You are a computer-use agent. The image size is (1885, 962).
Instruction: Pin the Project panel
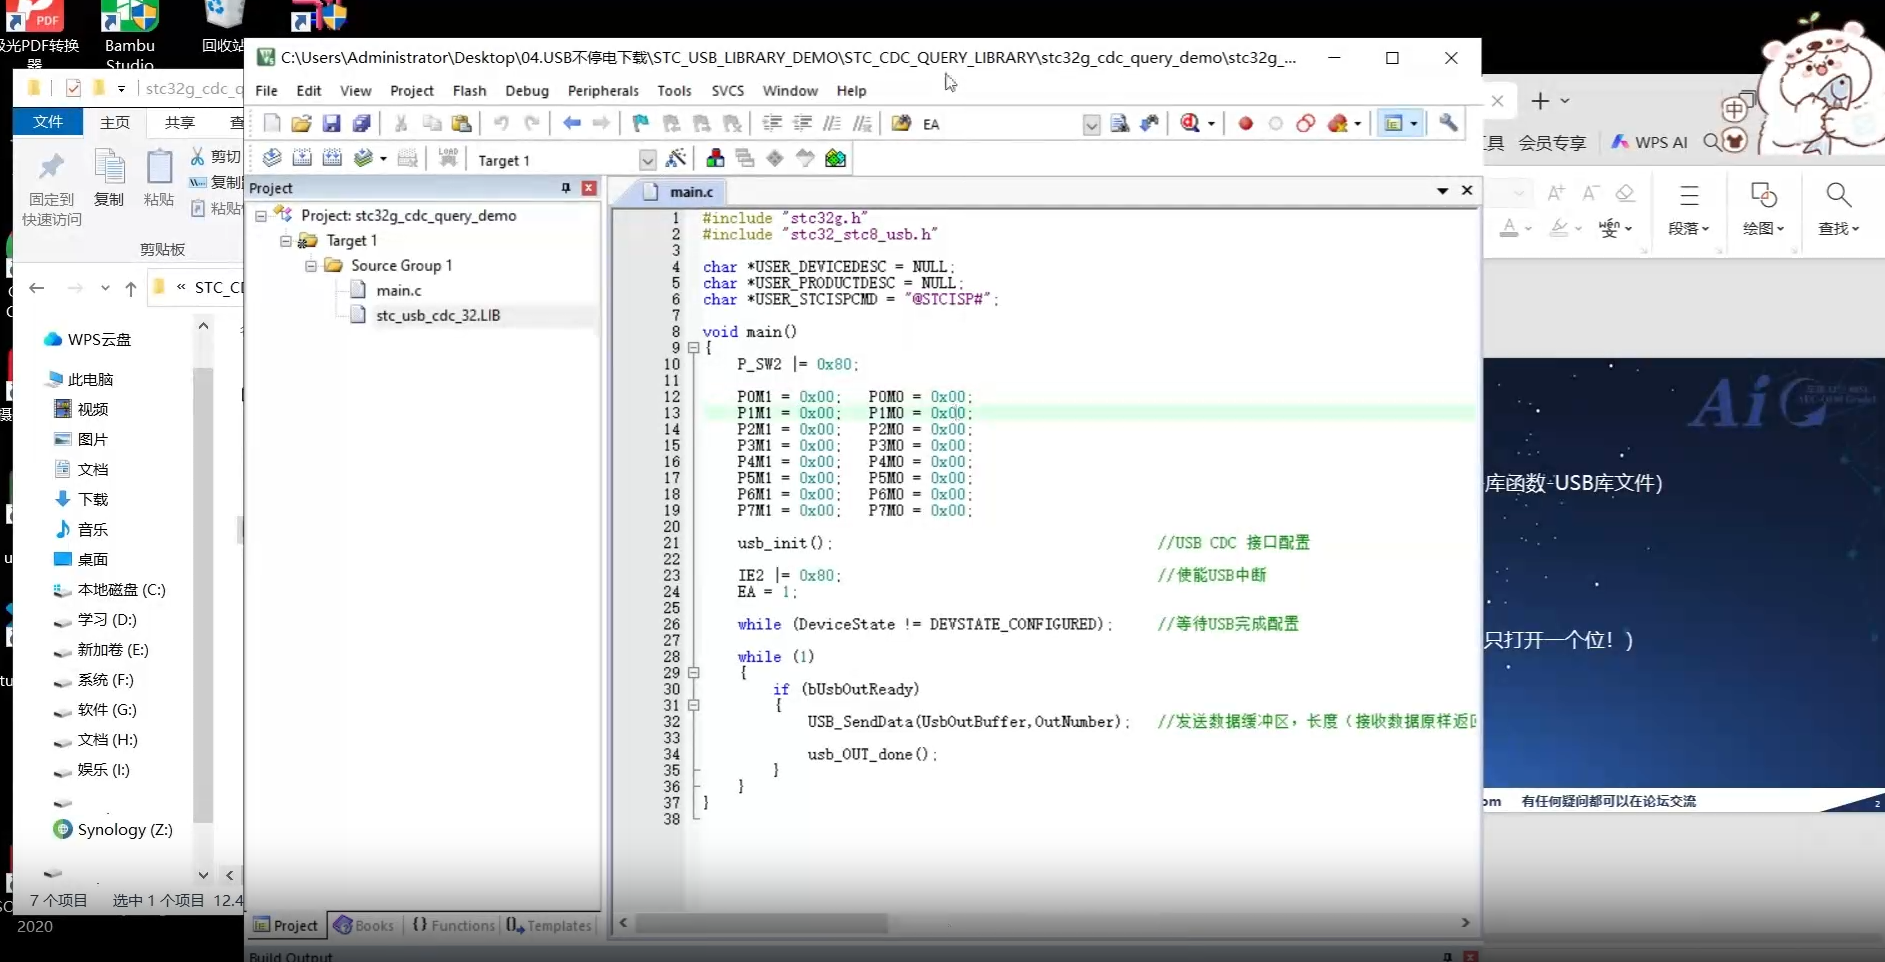[x=566, y=188]
